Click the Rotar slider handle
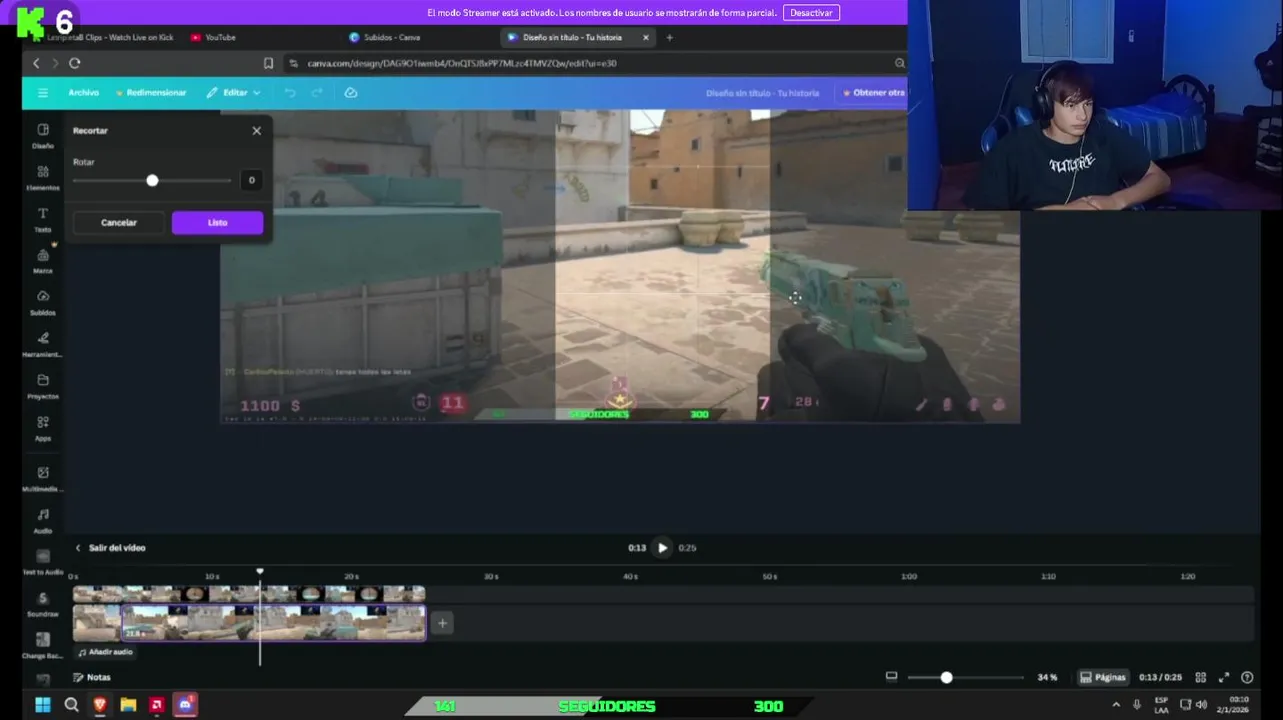1283x720 pixels. tap(152, 181)
